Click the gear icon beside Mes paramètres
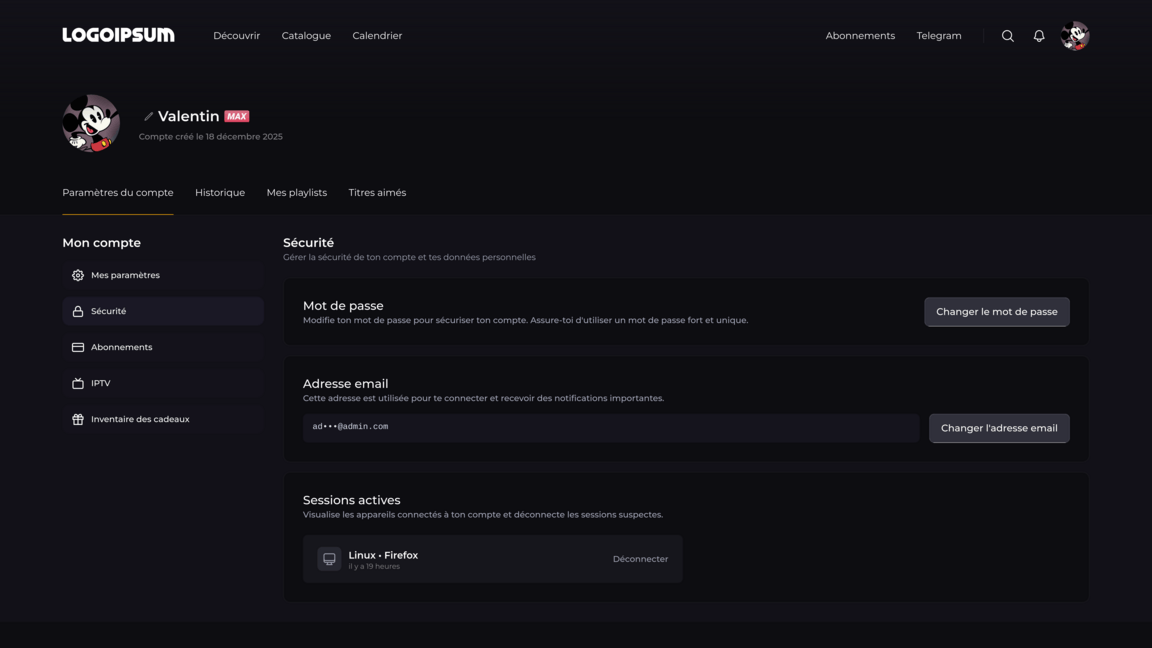1152x648 pixels. pyautogui.click(x=77, y=275)
